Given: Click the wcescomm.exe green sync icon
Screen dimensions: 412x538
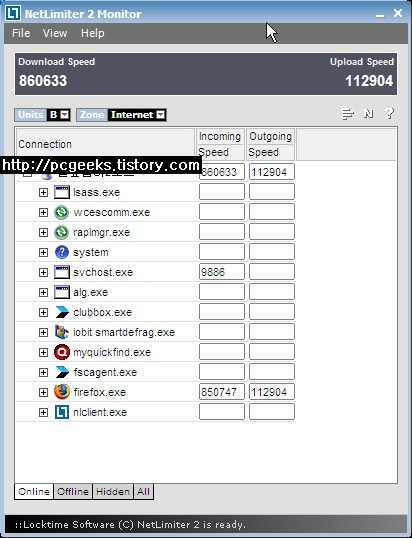Looking at the screenshot, I should click(62, 212).
